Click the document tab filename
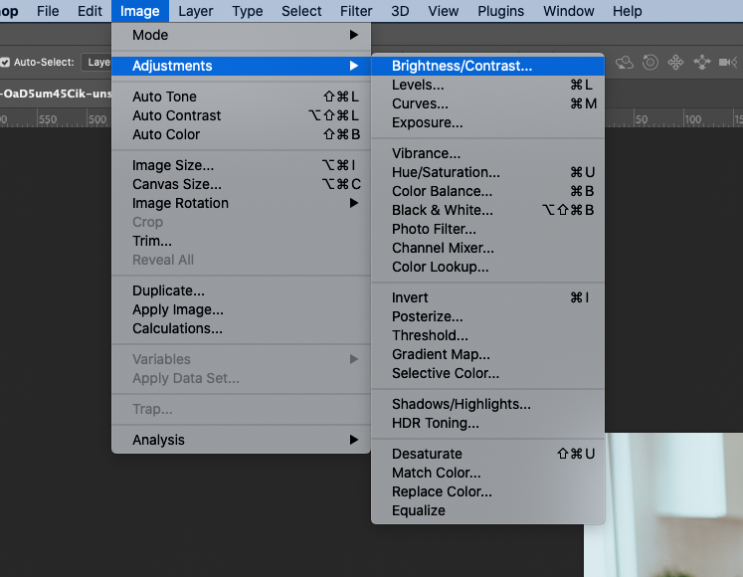This screenshot has height=577, width=743. point(55,94)
